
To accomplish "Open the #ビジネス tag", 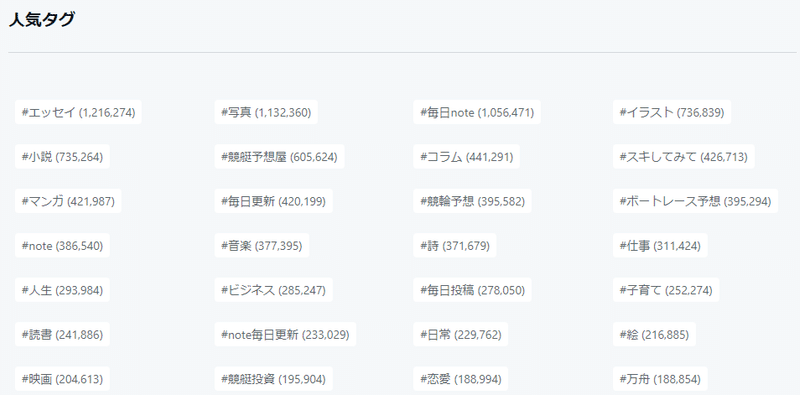I will coord(273,290).
